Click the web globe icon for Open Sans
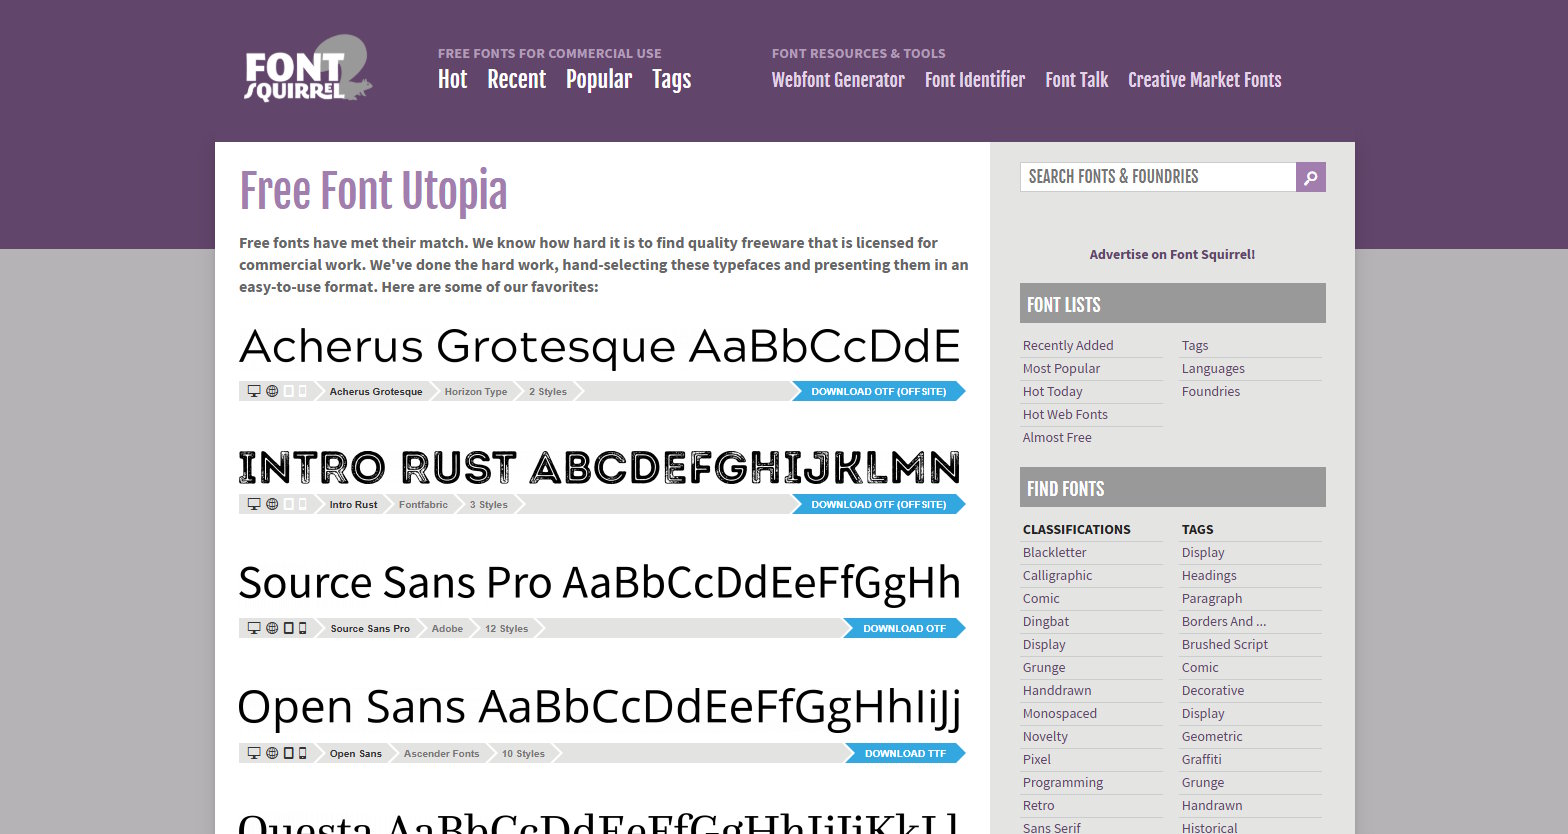1568x834 pixels. (x=272, y=753)
